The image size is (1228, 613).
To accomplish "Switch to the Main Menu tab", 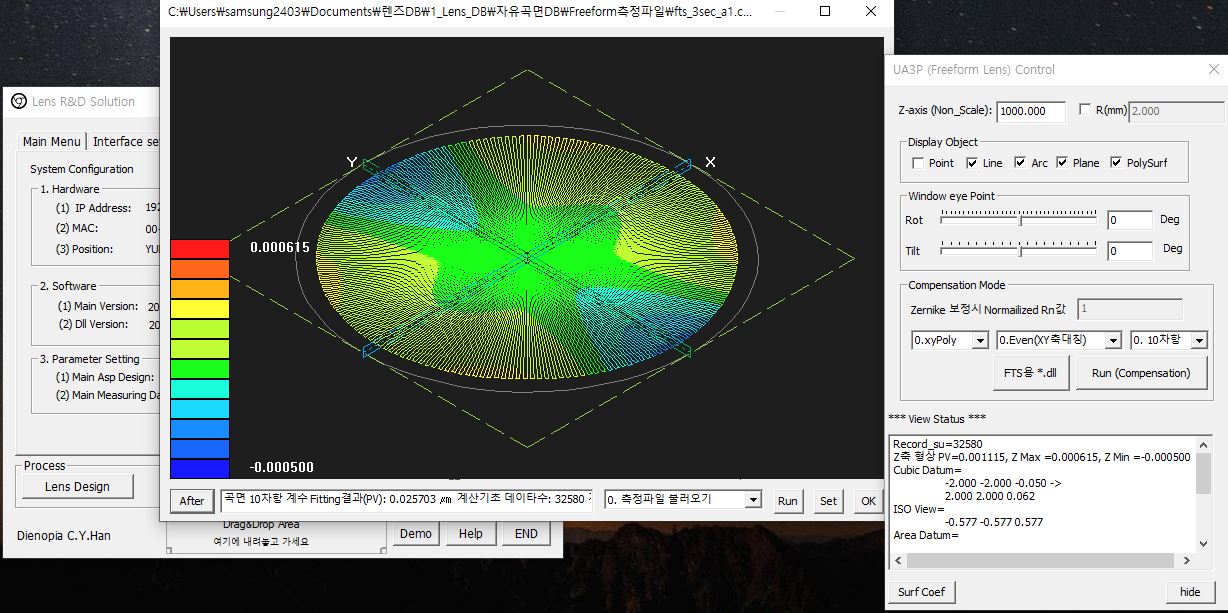I will (51, 142).
